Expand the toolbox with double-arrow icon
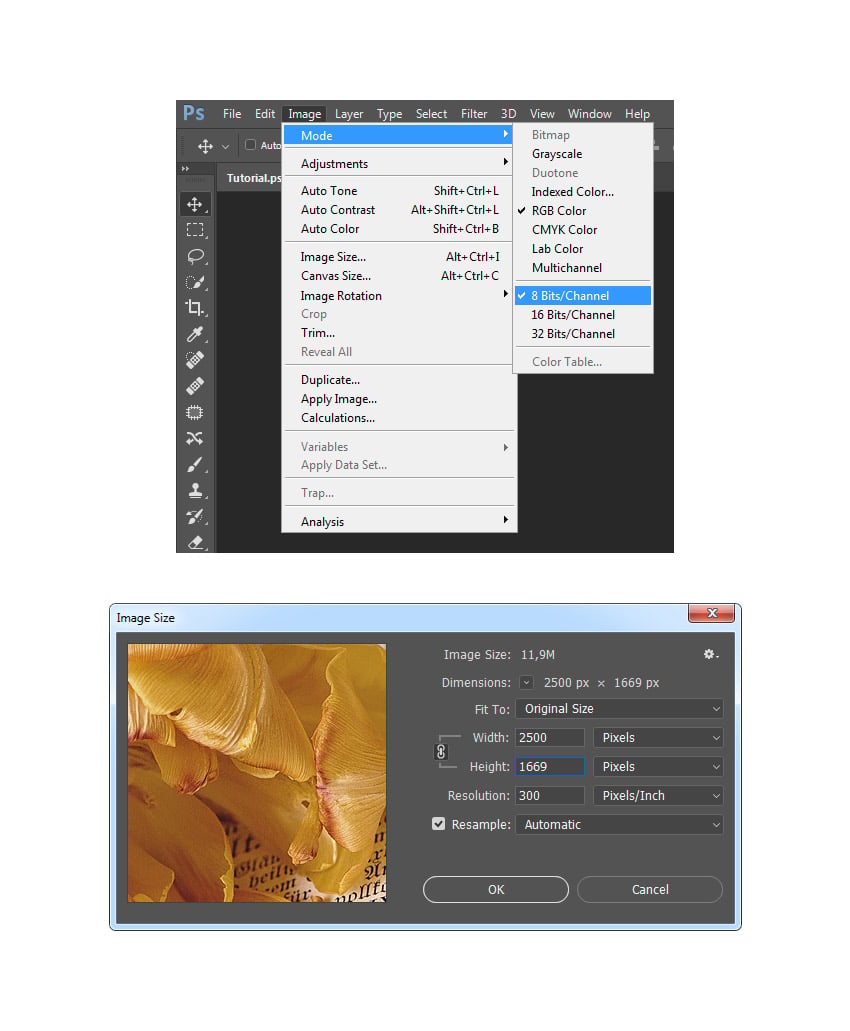850x1031 pixels. click(x=185, y=169)
